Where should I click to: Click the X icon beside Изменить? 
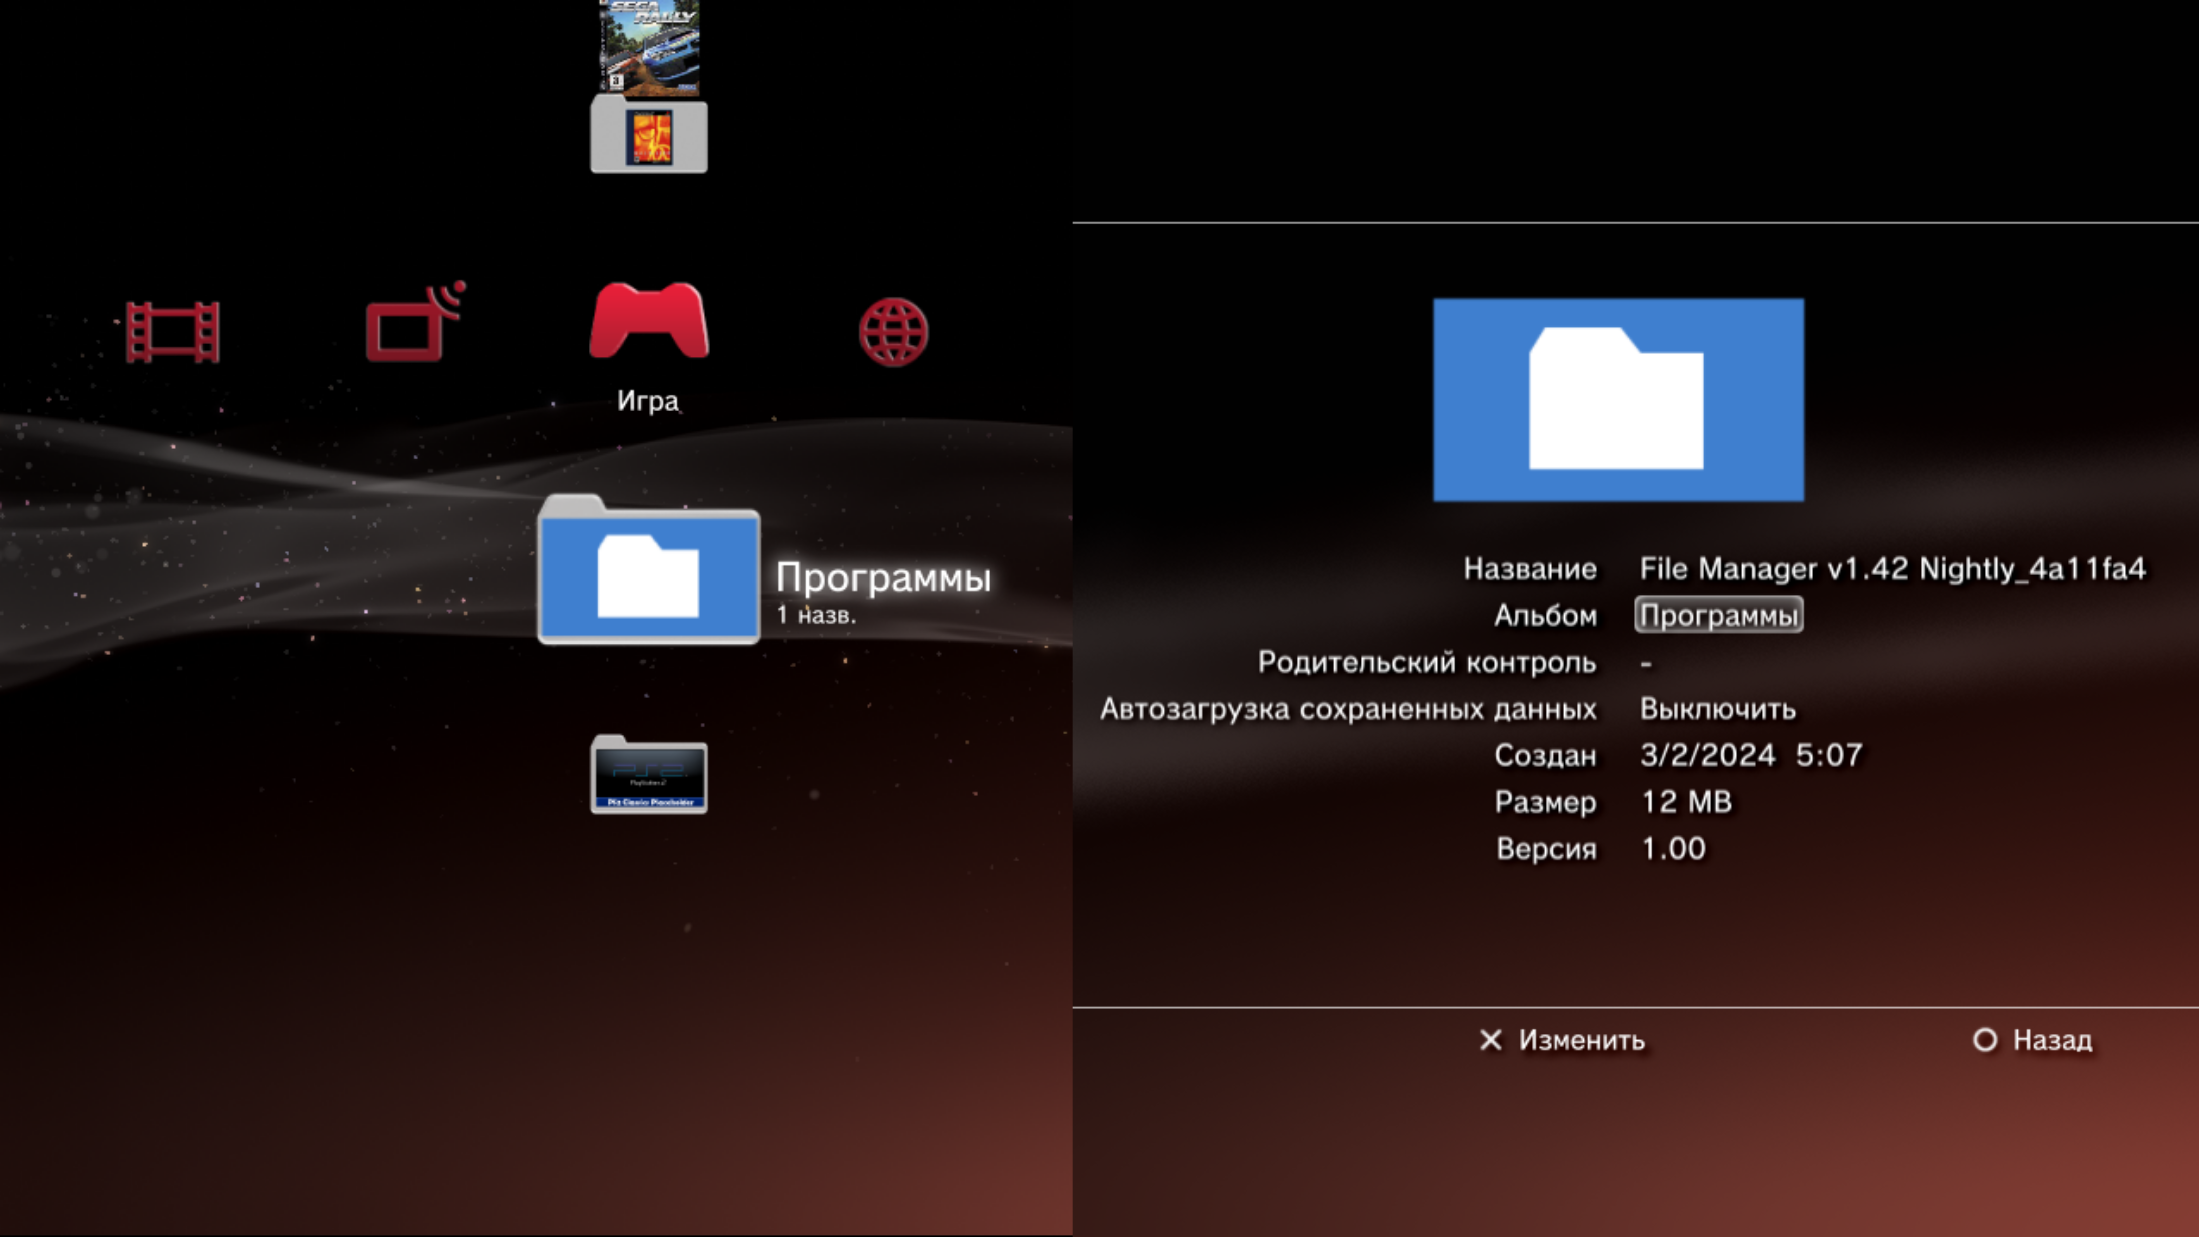tap(1490, 1040)
